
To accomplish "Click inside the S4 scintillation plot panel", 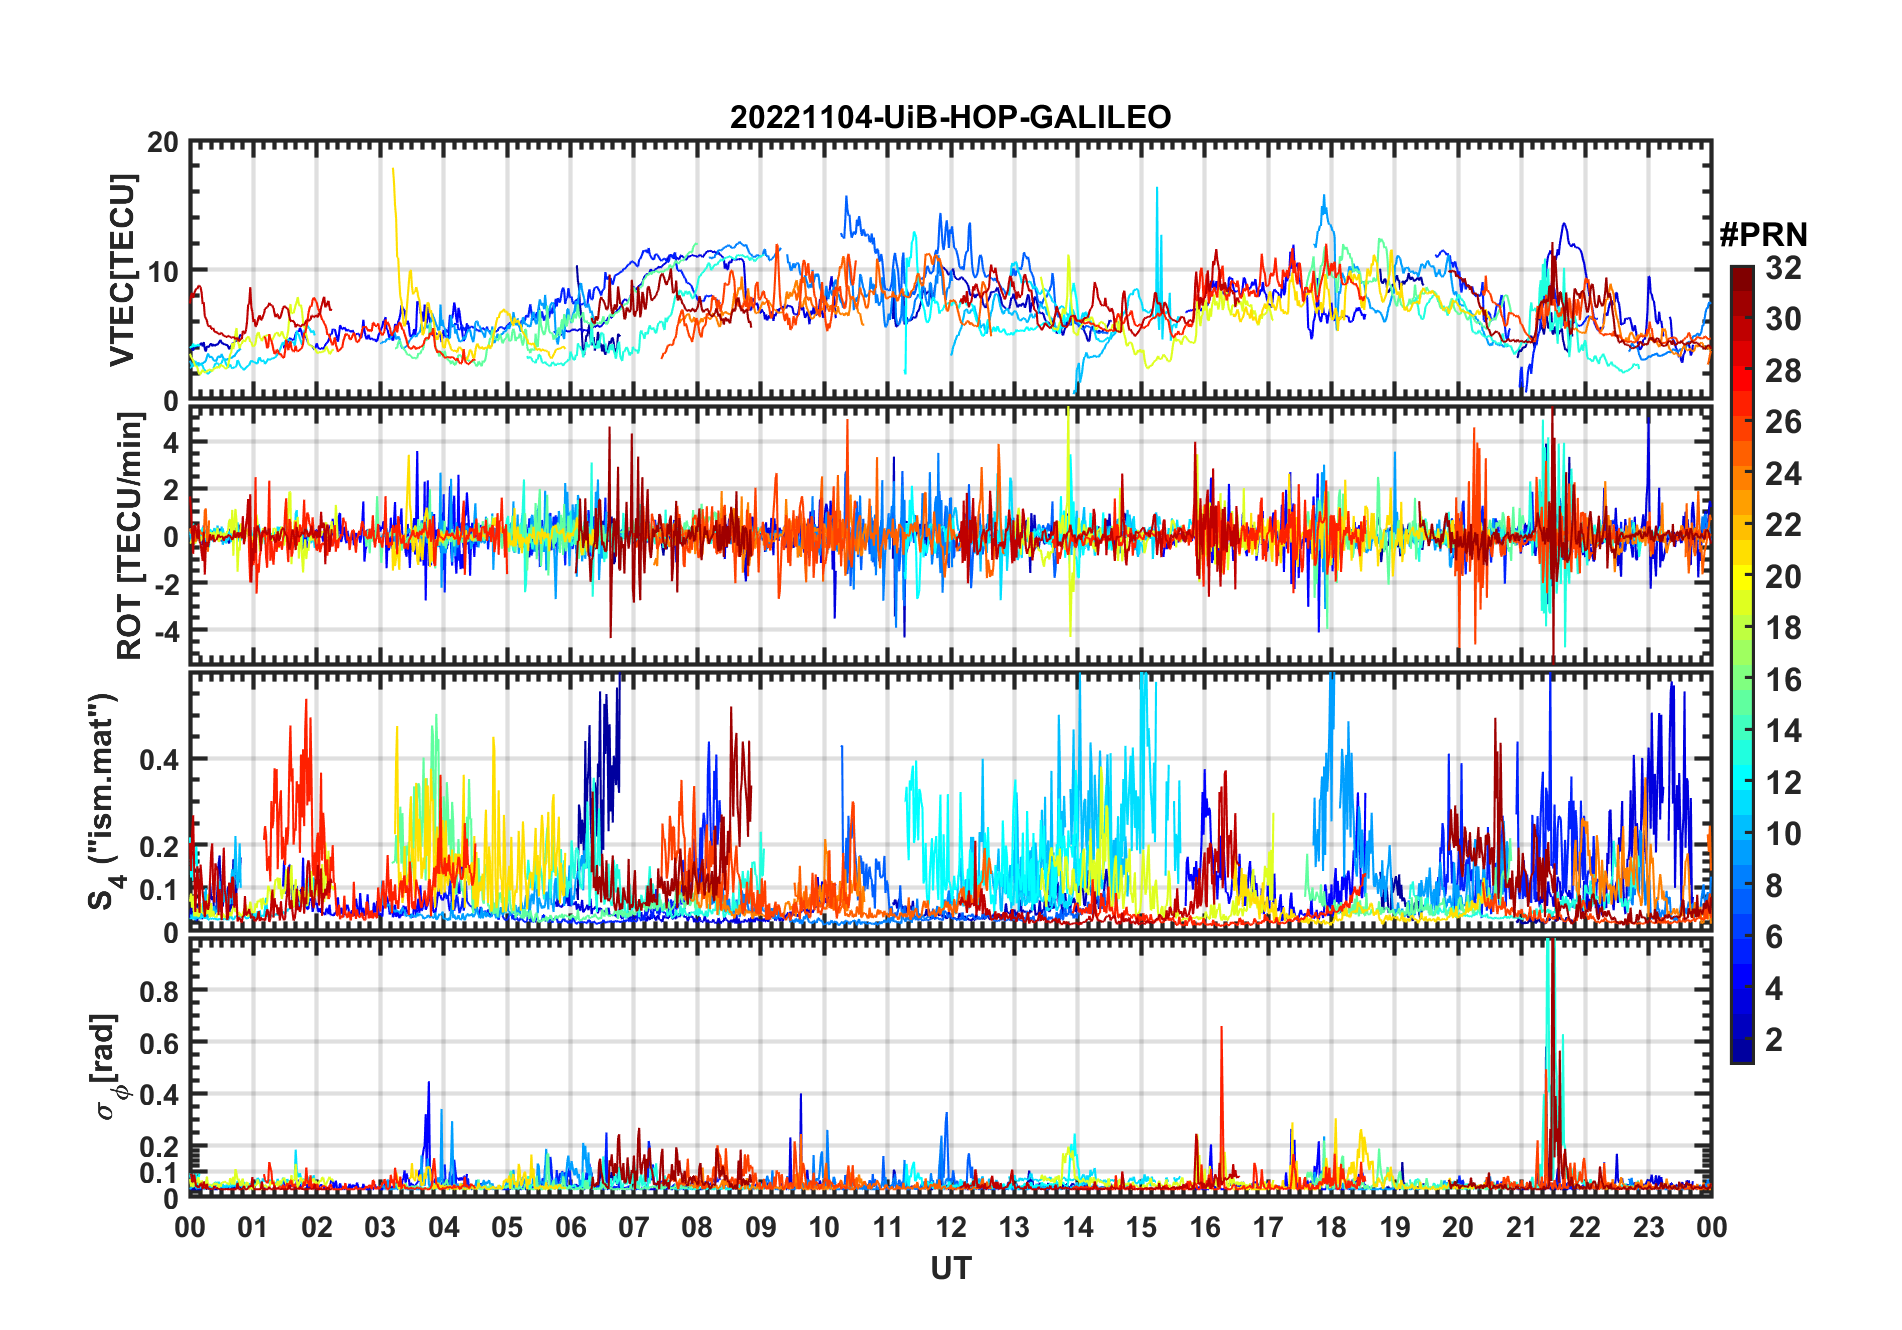I will (x=951, y=802).
